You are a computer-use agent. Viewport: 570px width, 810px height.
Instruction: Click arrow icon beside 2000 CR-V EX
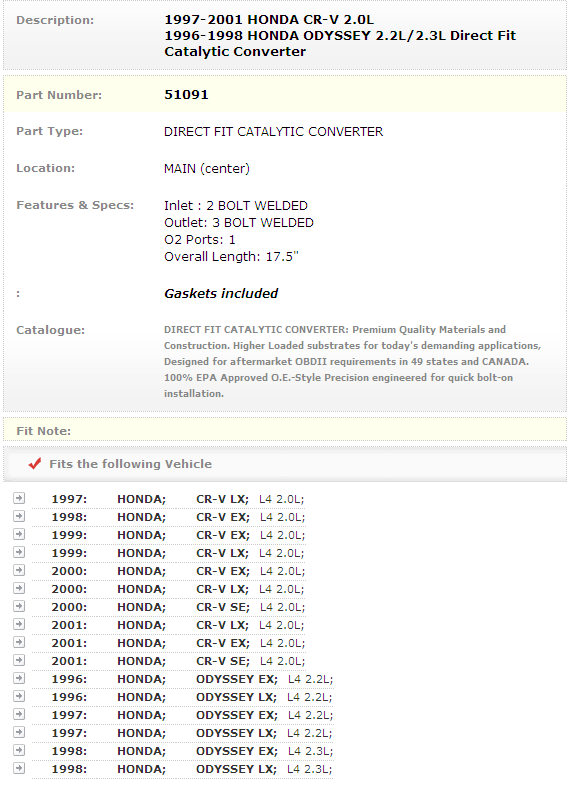pos(19,570)
